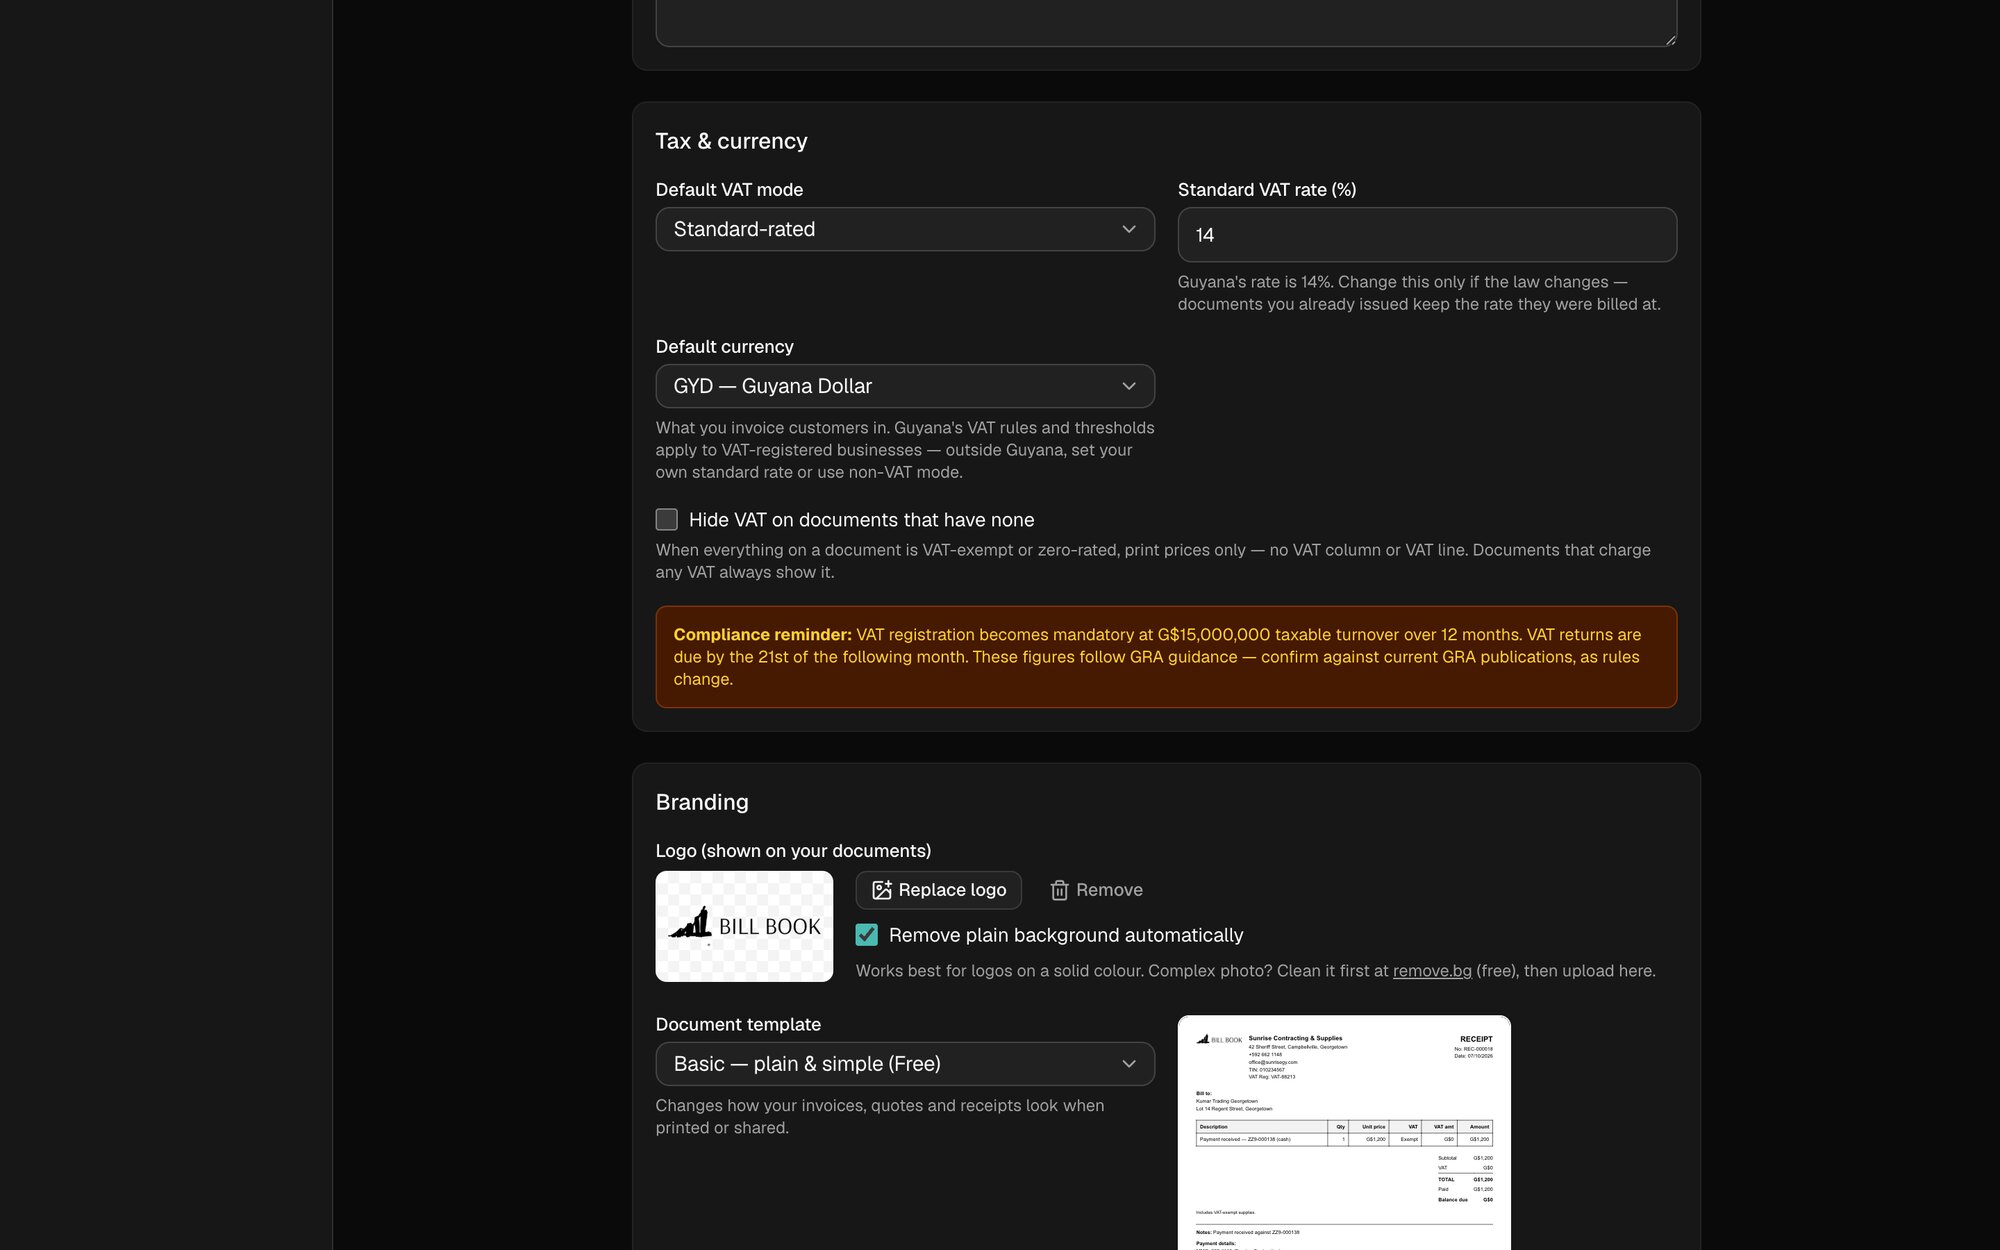Open the Default currency dropdown
Screen dimensions: 2000x1250
(x=905, y=386)
